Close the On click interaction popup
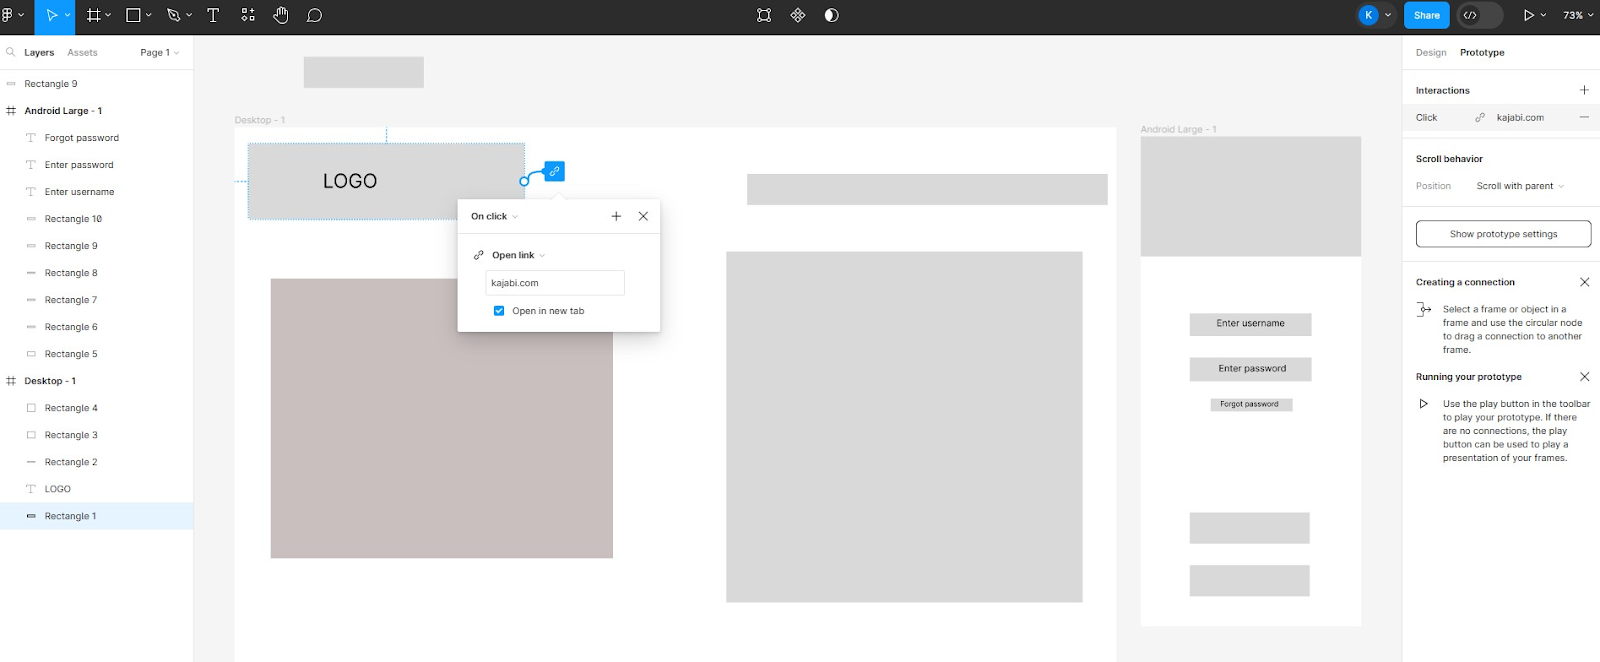 [643, 216]
